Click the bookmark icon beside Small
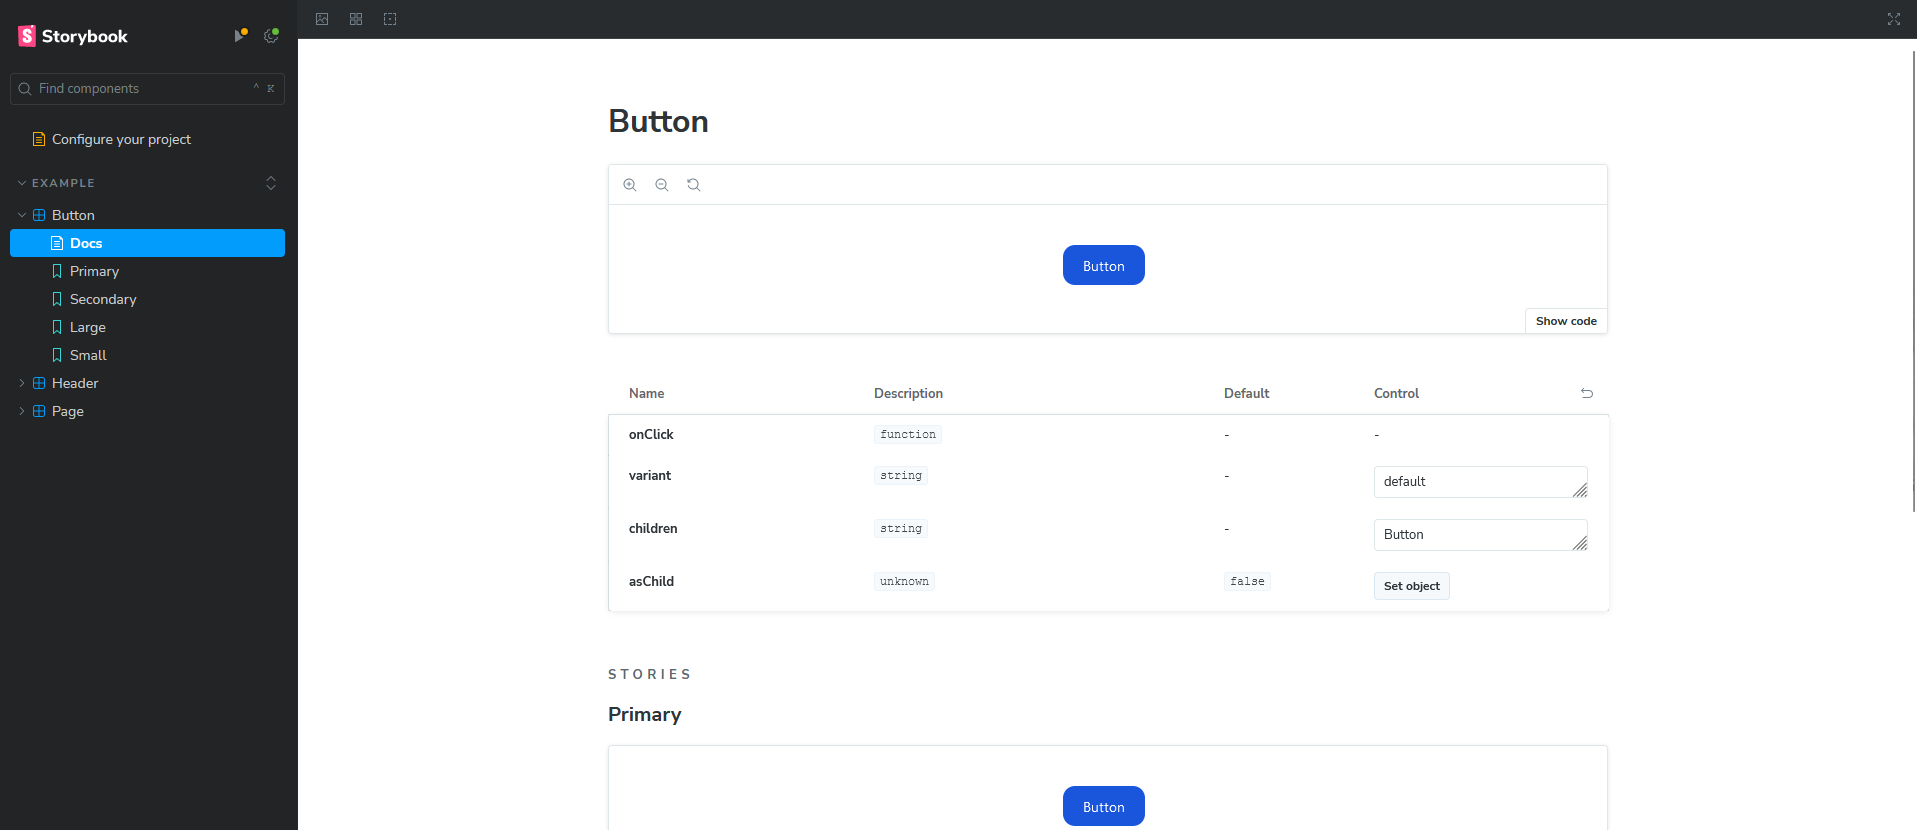 57,355
